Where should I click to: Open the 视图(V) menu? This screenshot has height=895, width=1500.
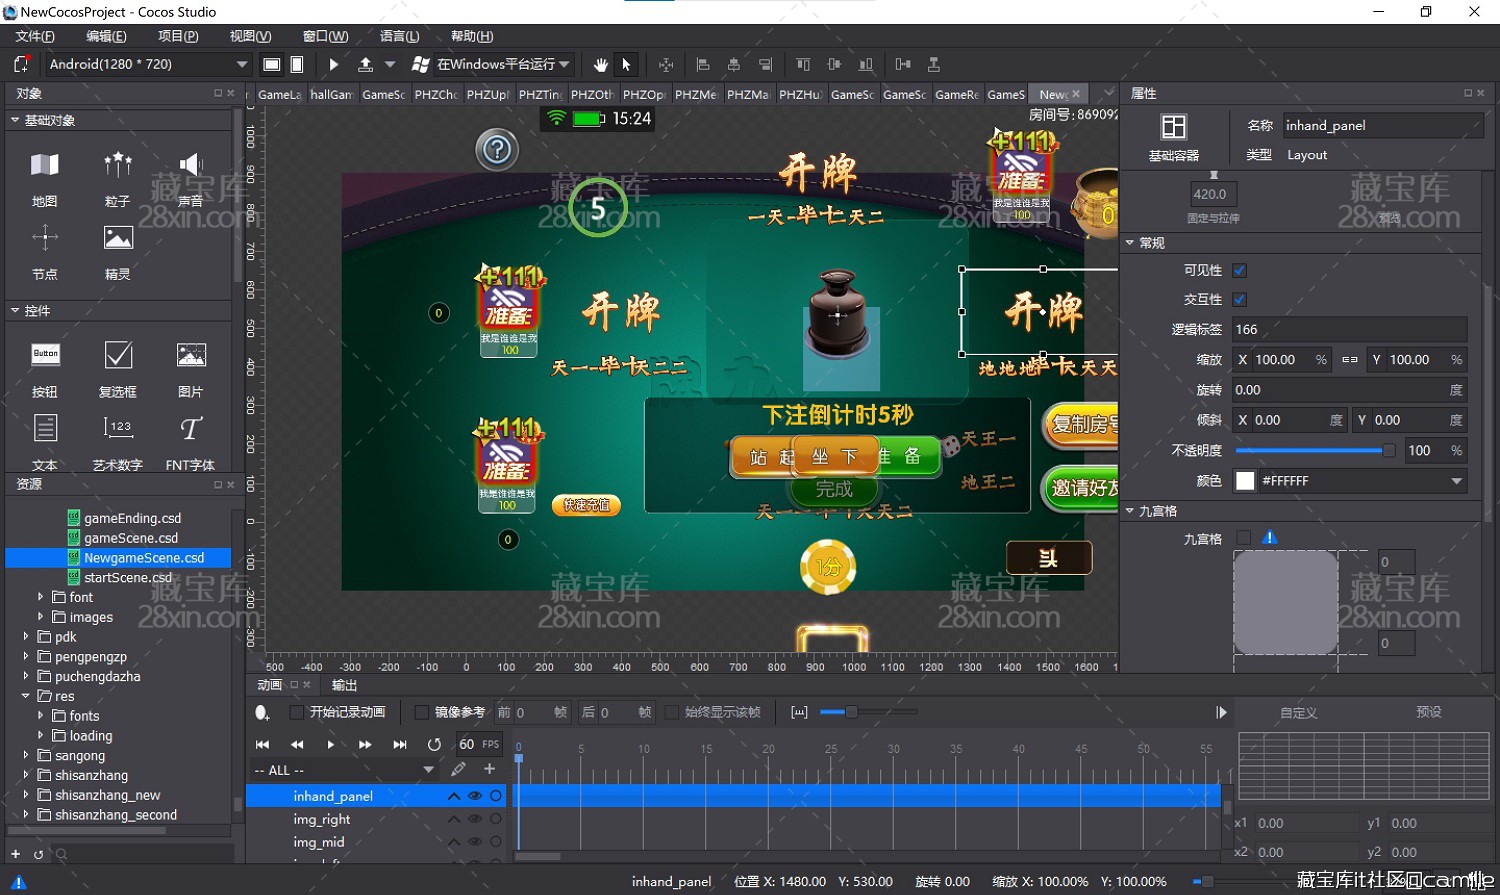[x=250, y=36]
